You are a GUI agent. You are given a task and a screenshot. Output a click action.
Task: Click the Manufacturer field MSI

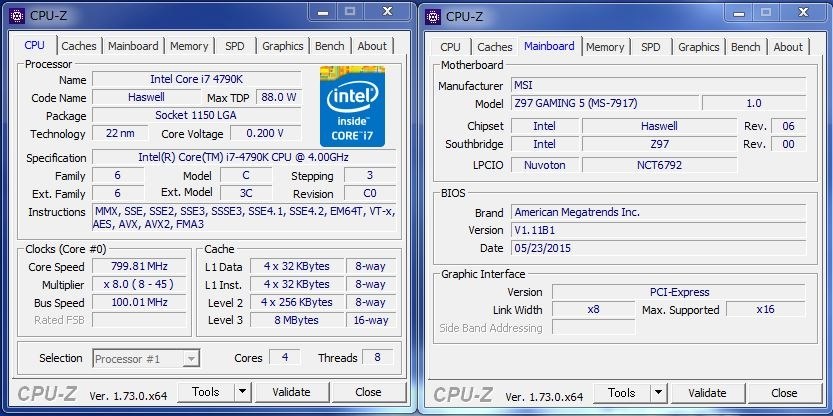tap(658, 85)
